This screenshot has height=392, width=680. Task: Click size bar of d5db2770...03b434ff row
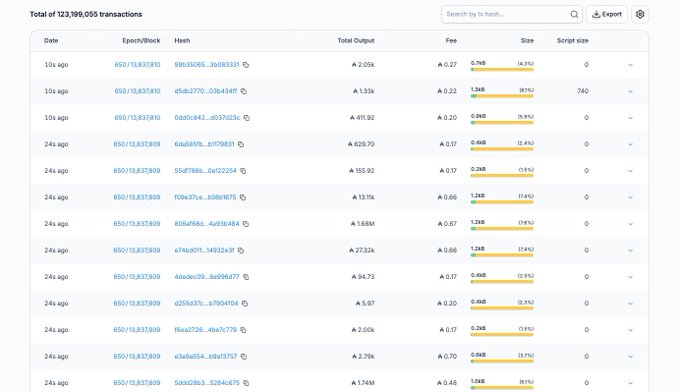click(502, 96)
